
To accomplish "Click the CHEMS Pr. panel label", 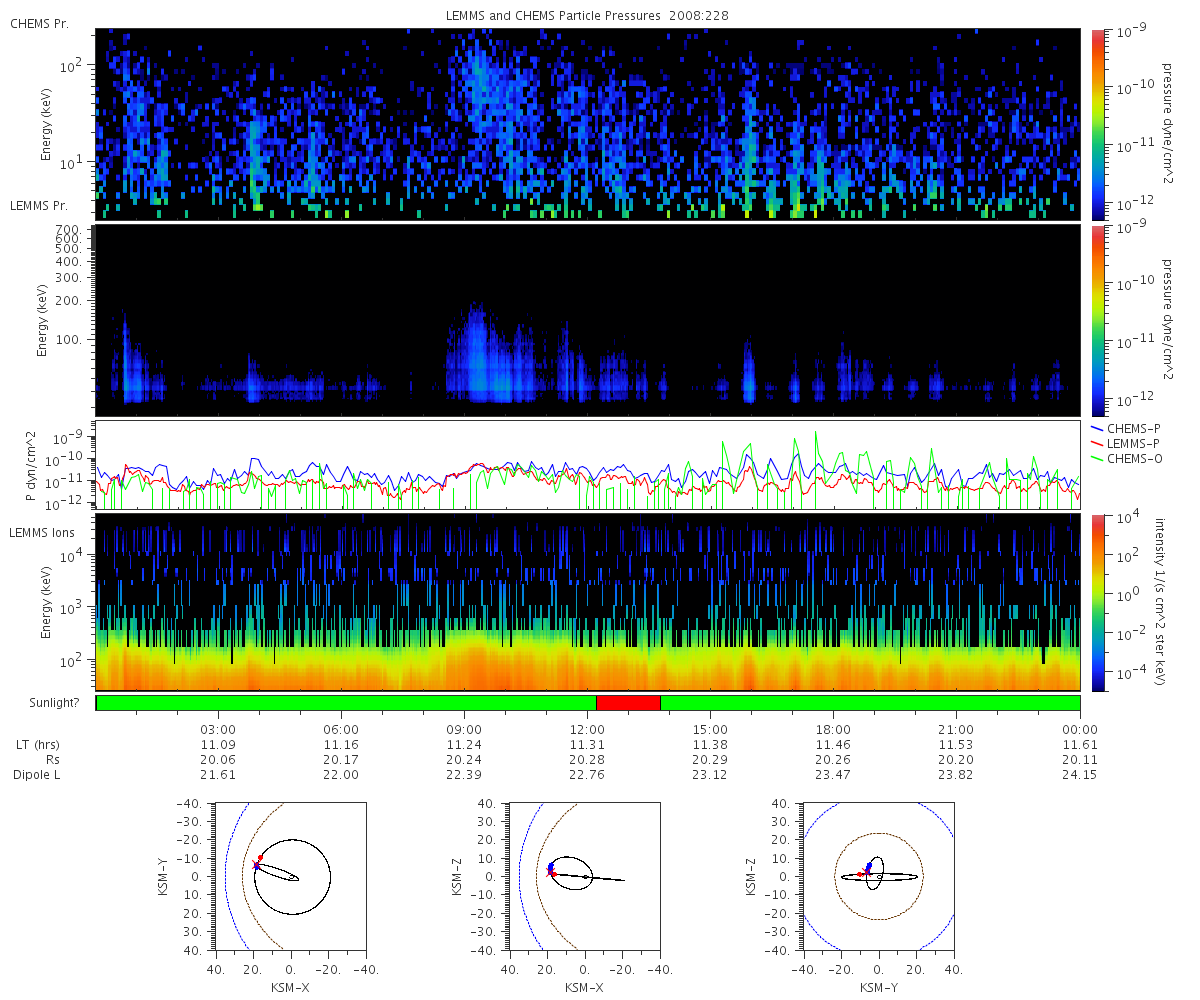I will pos(39,24).
